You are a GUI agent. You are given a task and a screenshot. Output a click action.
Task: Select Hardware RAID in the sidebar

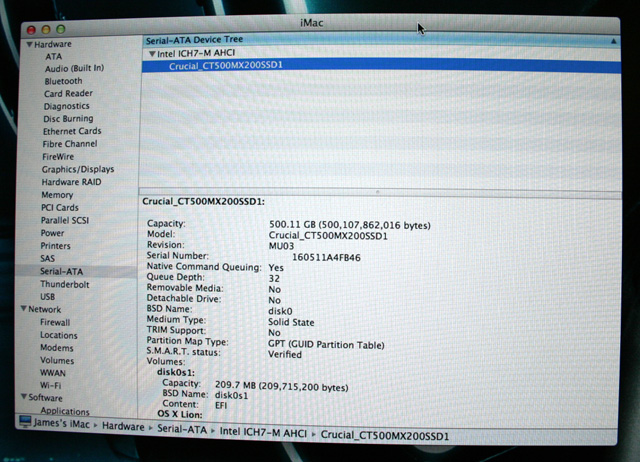point(71,182)
